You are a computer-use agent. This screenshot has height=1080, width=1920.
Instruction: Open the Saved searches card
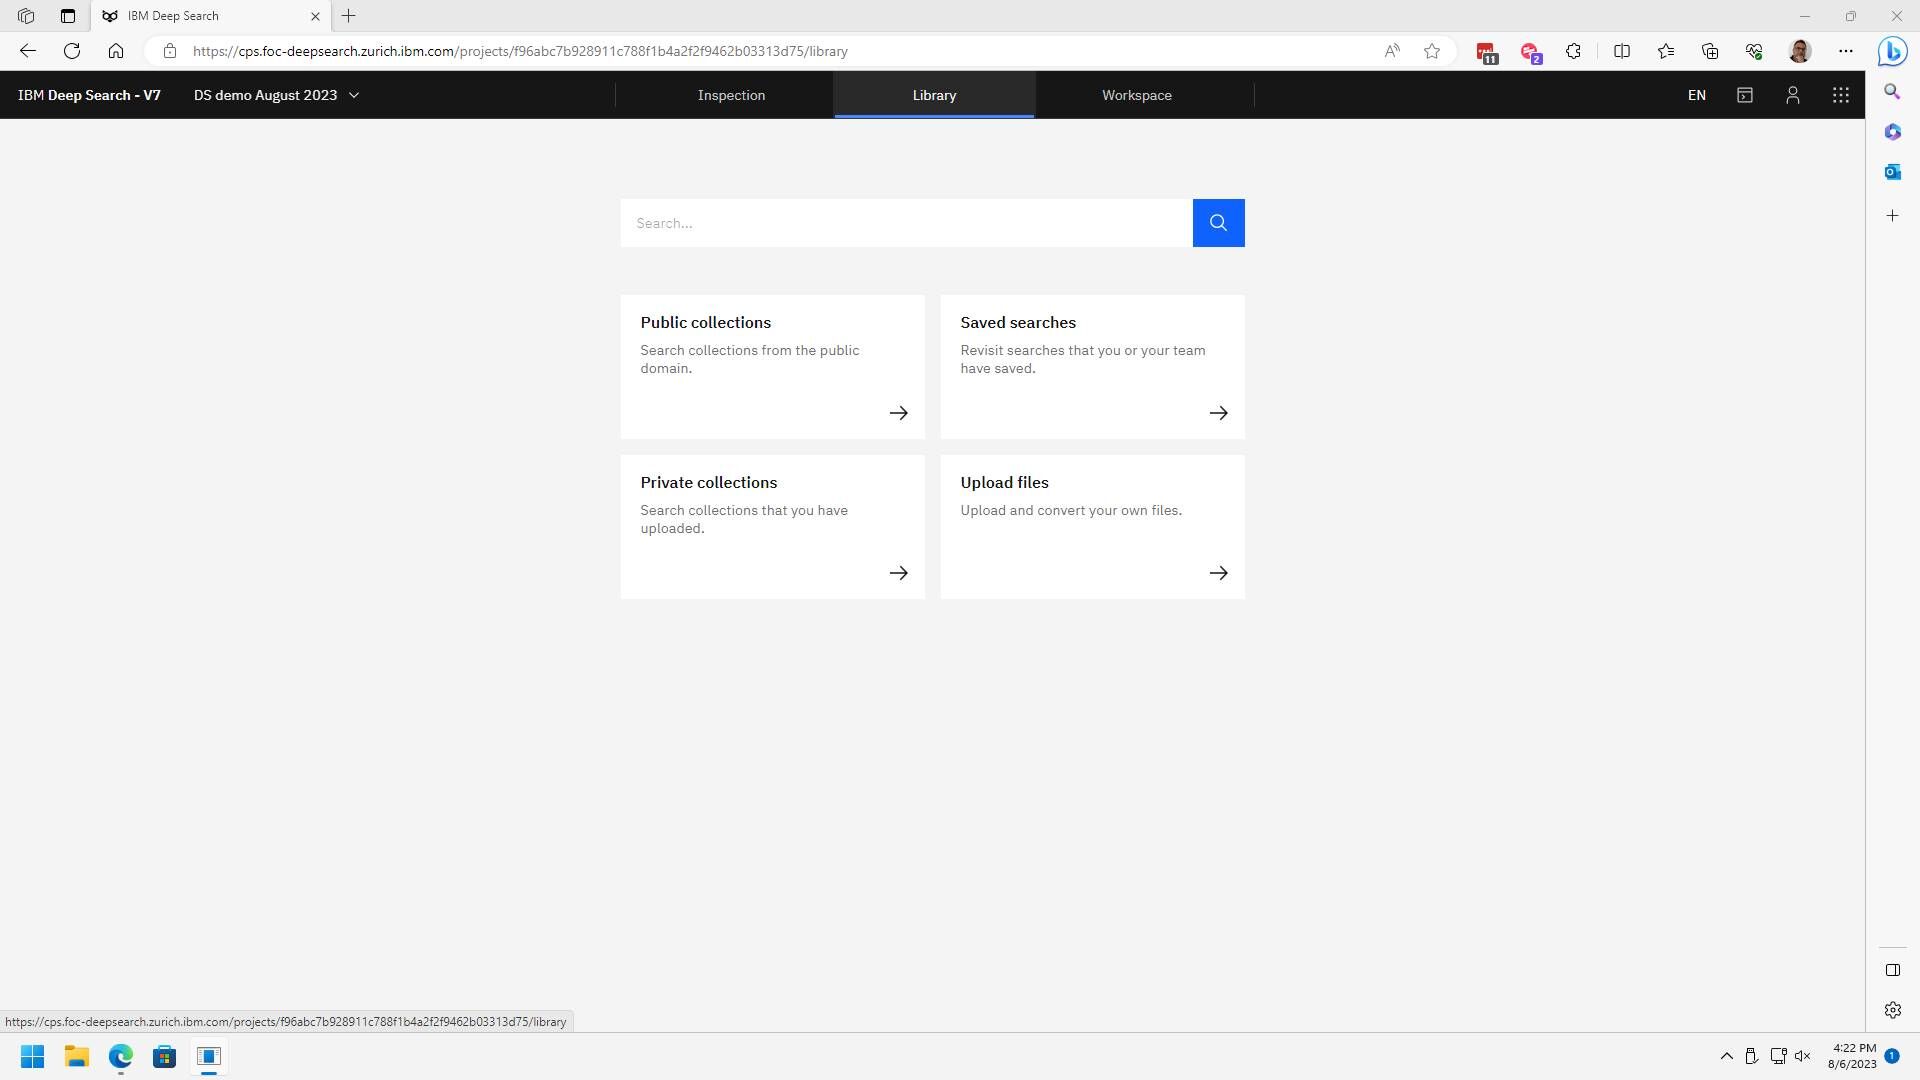(x=1092, y=367)
